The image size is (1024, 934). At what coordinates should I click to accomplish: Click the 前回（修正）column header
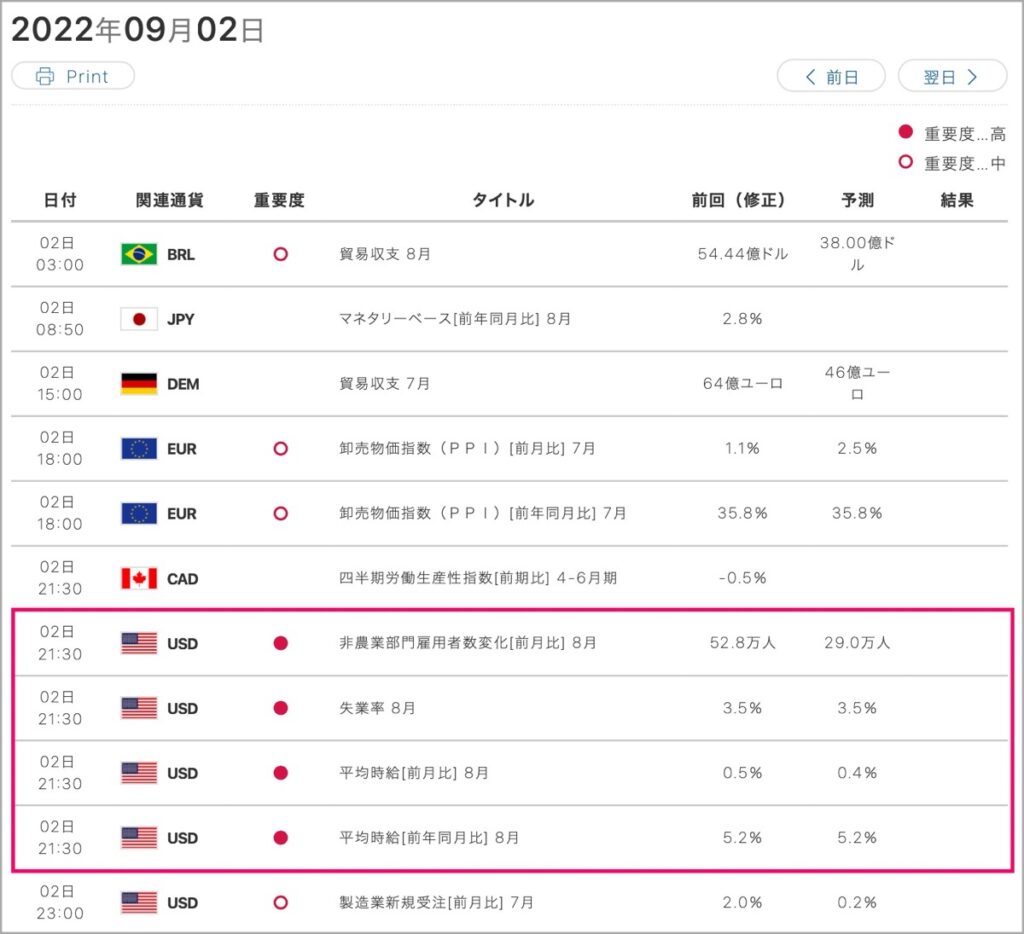(739, 200)
